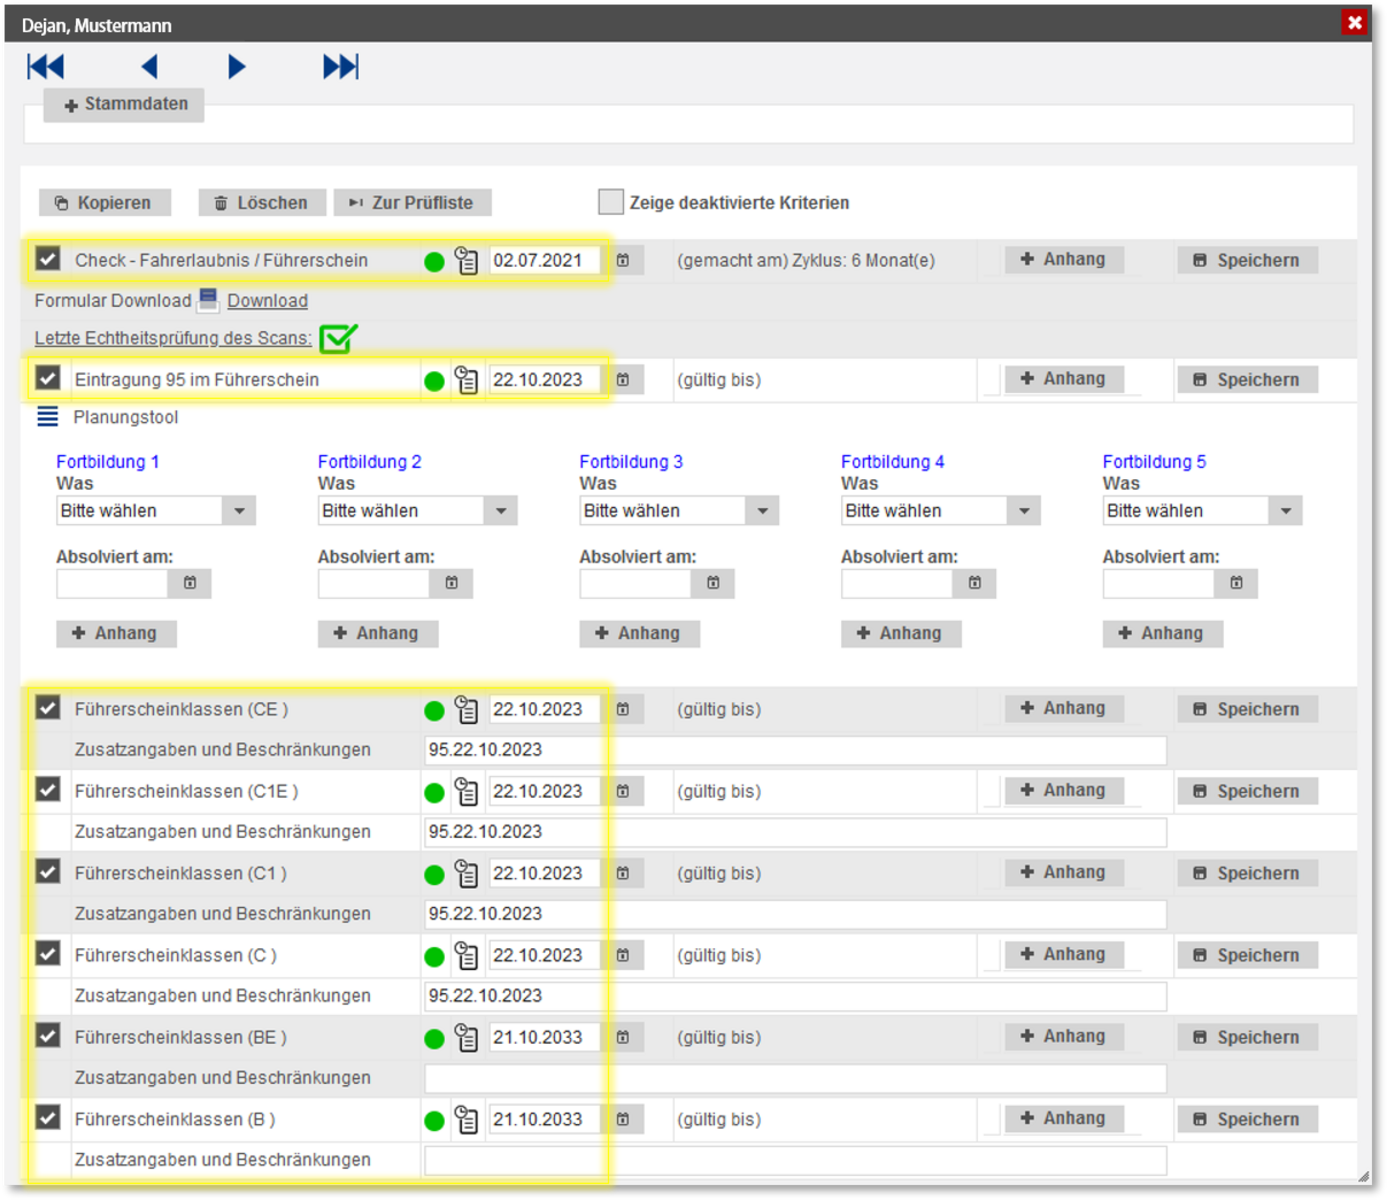Click Zusatzangaben field under Führerscheinklassen (CE)
1387x1200 pixels.
point(796,750)
